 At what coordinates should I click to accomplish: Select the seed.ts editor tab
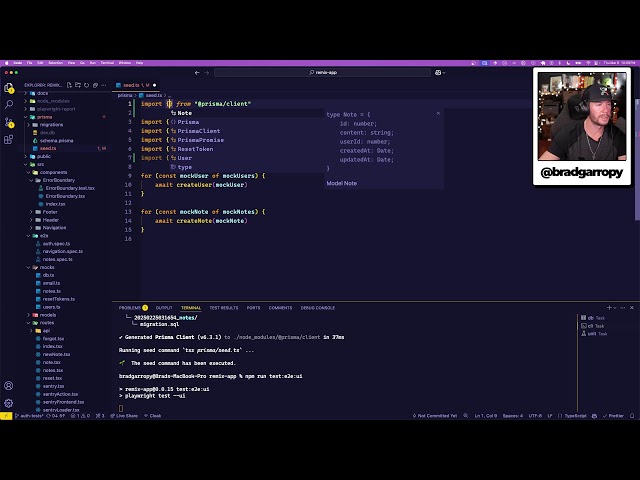click(x=135, y=85)
